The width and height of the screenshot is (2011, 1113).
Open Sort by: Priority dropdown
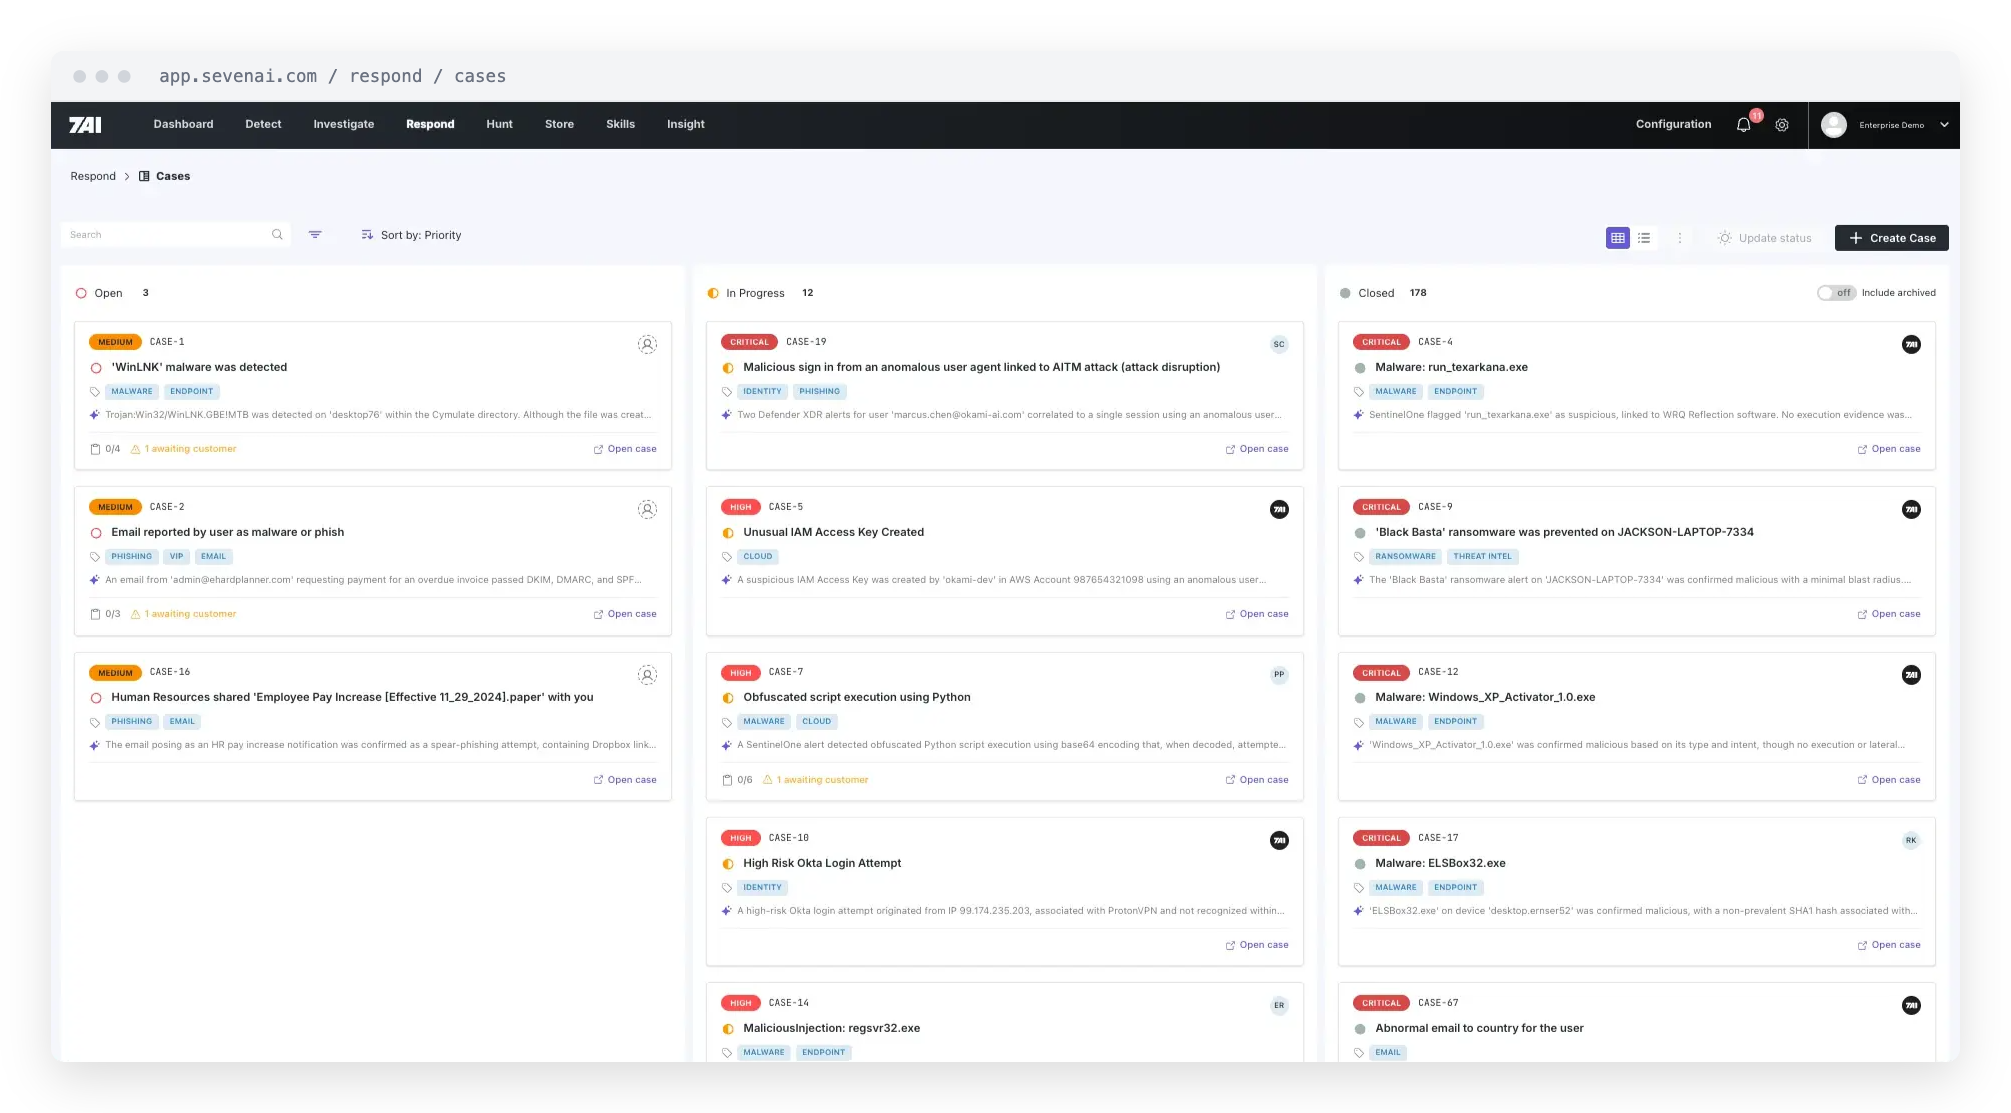(x=411, y=235)
